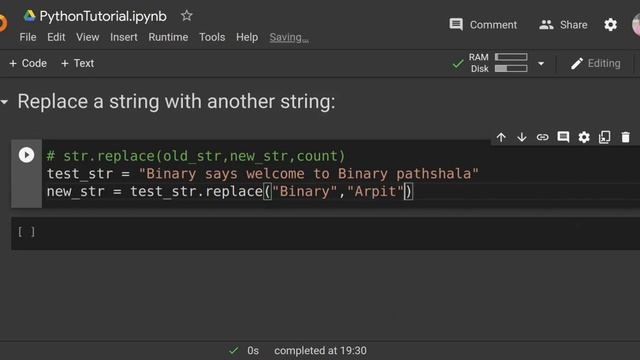Click the comment line str.replace syntax
The image size is (640, 360).
pyautogui.click(x=196, y=156)
